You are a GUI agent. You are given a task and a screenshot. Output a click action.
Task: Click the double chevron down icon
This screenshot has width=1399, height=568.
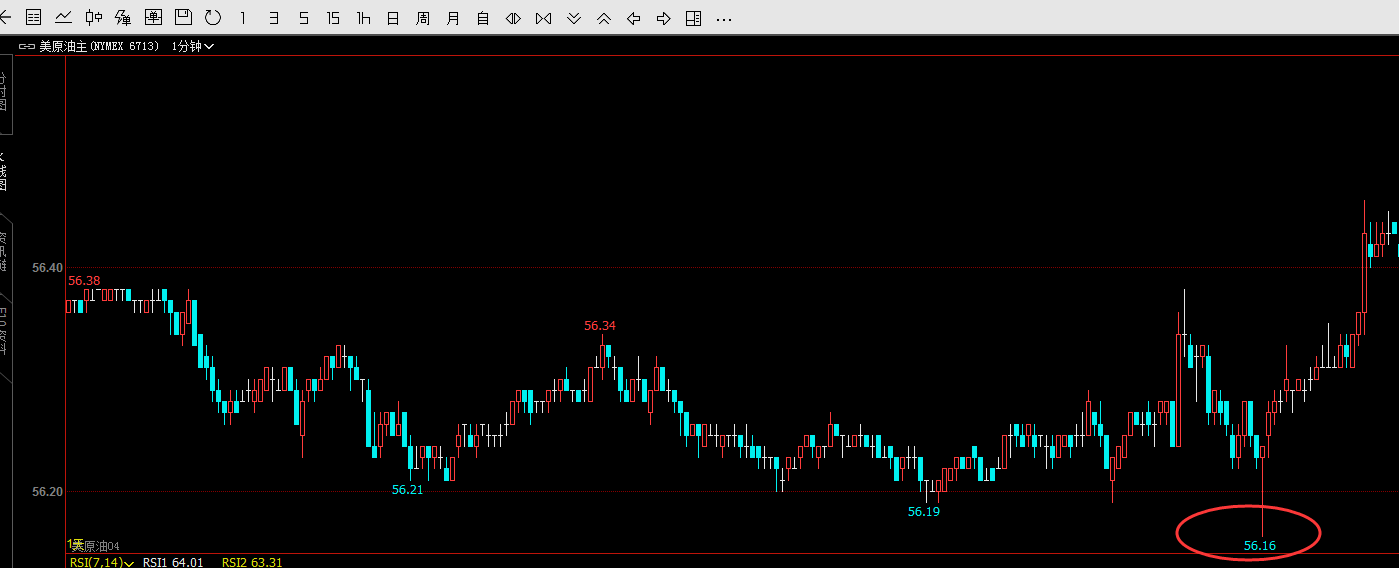[573, 18]
